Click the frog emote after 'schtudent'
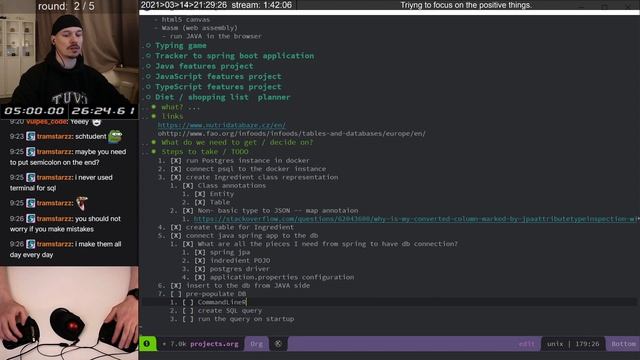Image resolution: width=640 pixels, height=360 pixels. tap(115, 136)
